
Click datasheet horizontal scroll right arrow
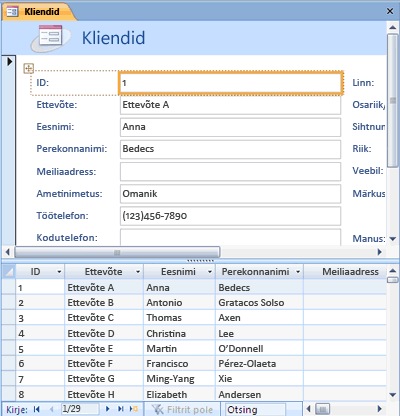tap(379, 409)
